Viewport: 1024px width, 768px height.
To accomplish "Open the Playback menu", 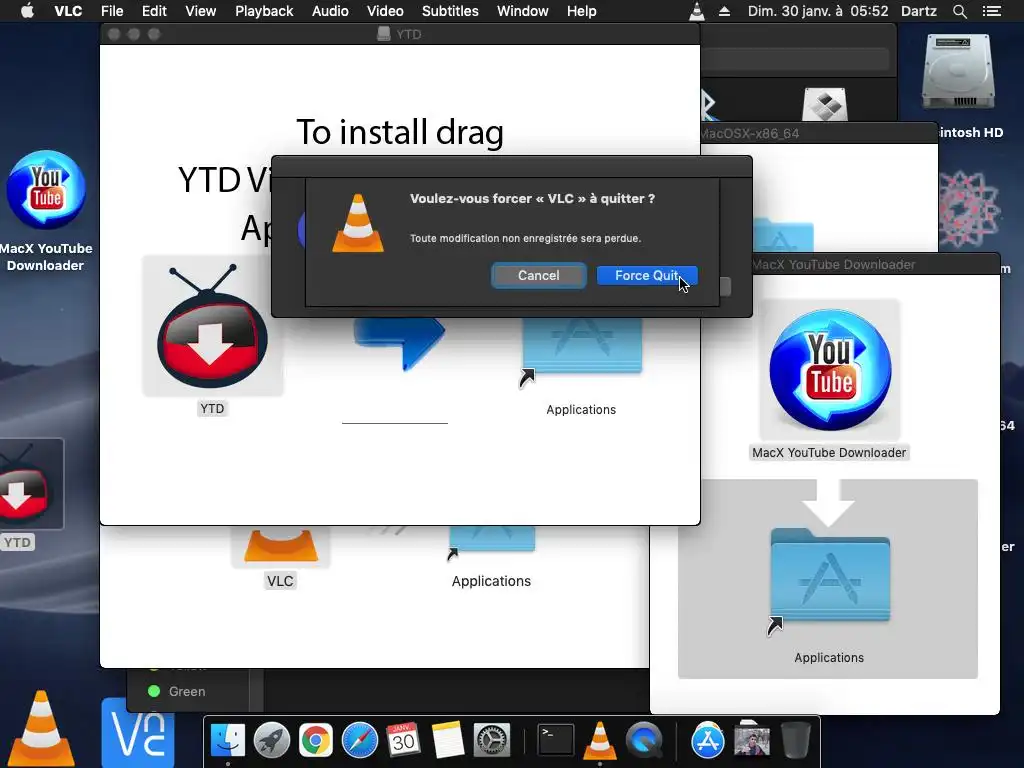I will coord(264,11).
